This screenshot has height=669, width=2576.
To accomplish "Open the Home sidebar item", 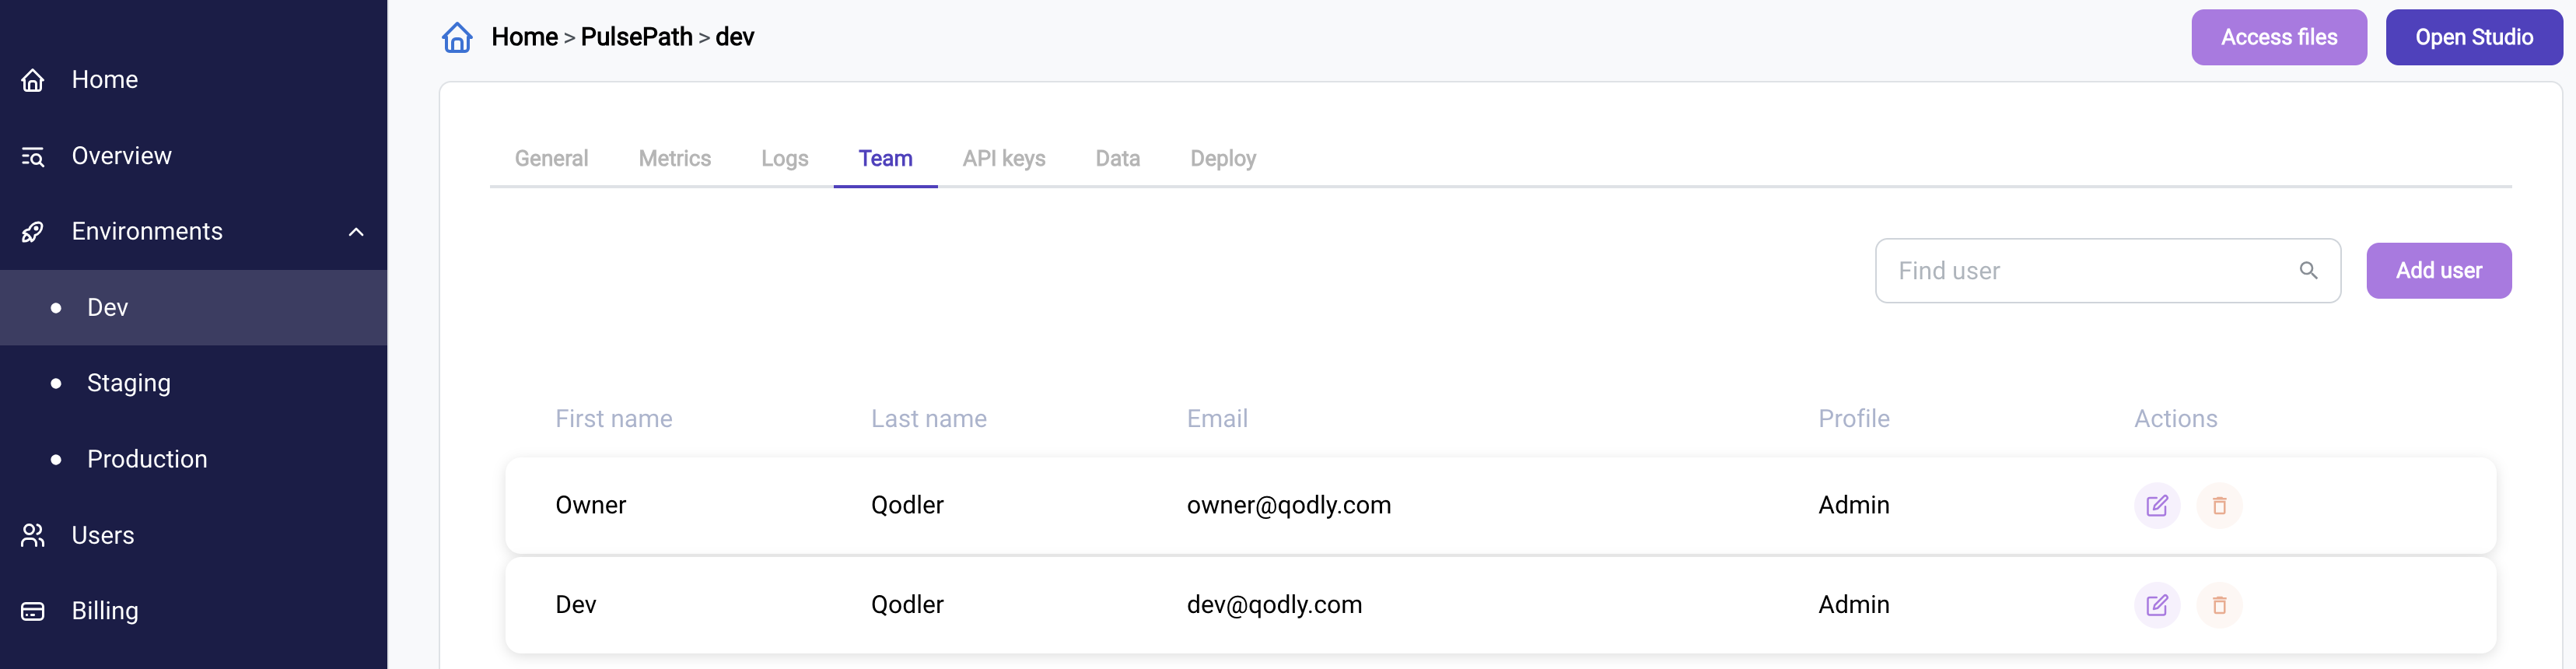I will click(x=193, y=80).
